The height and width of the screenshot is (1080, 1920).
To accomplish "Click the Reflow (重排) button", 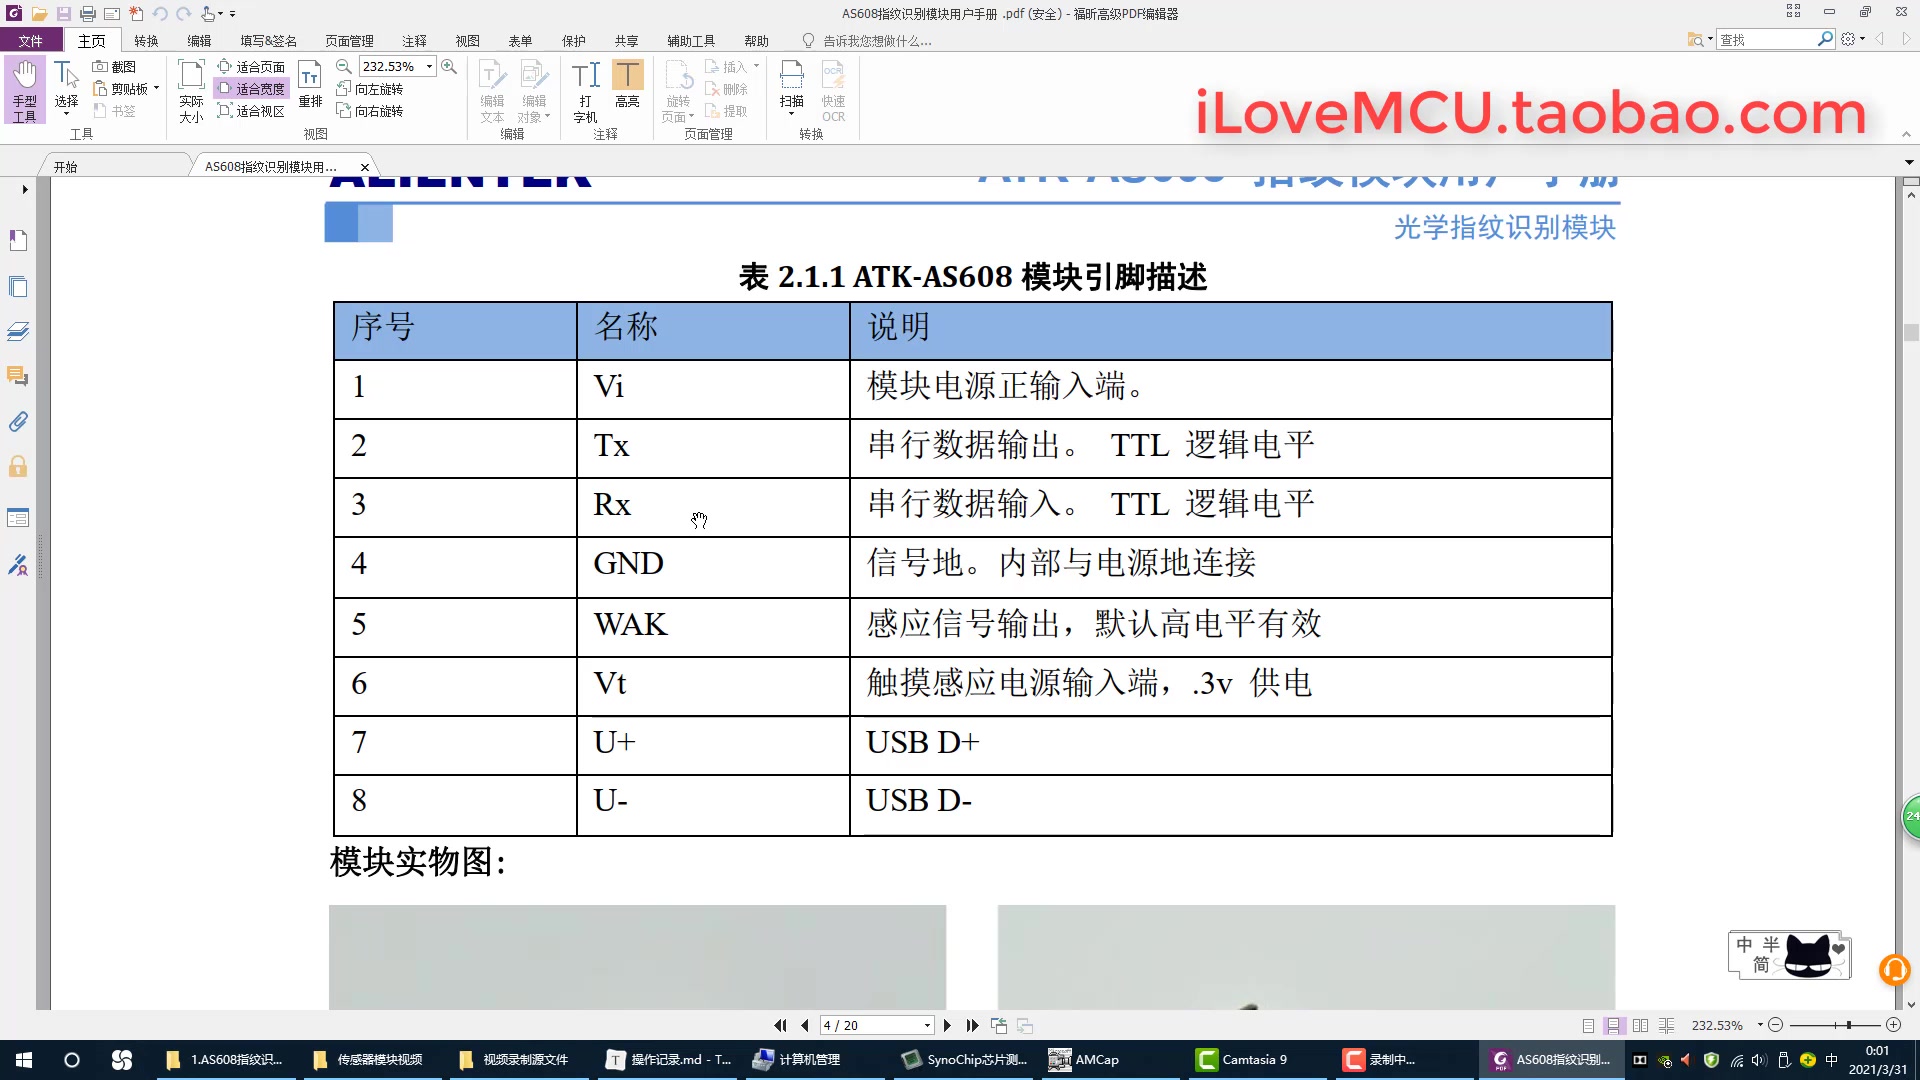I will coord(311,86).
